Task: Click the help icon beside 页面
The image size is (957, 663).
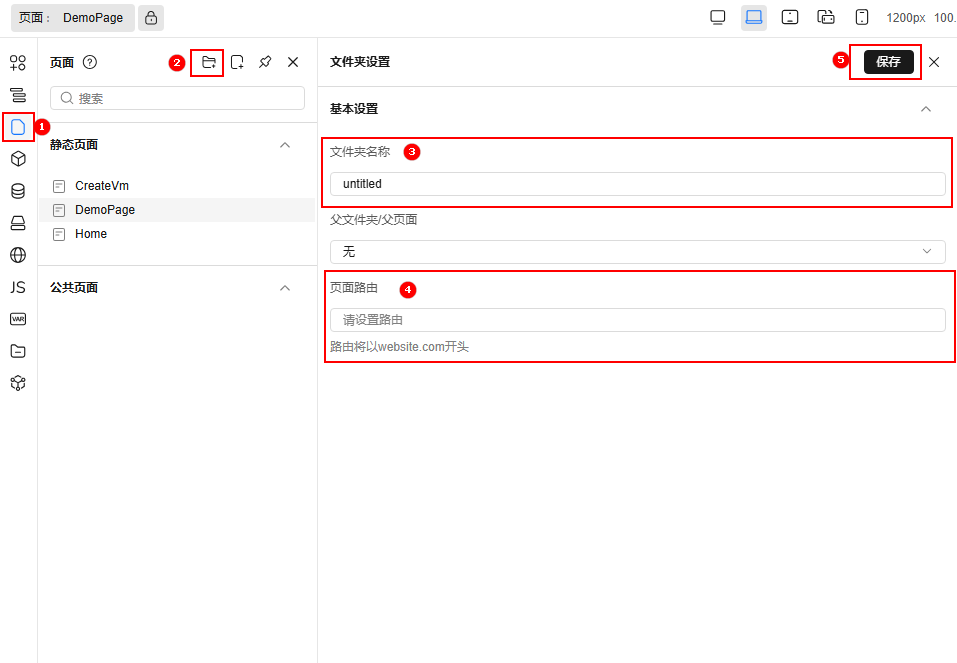Action: tap(89, 62)
